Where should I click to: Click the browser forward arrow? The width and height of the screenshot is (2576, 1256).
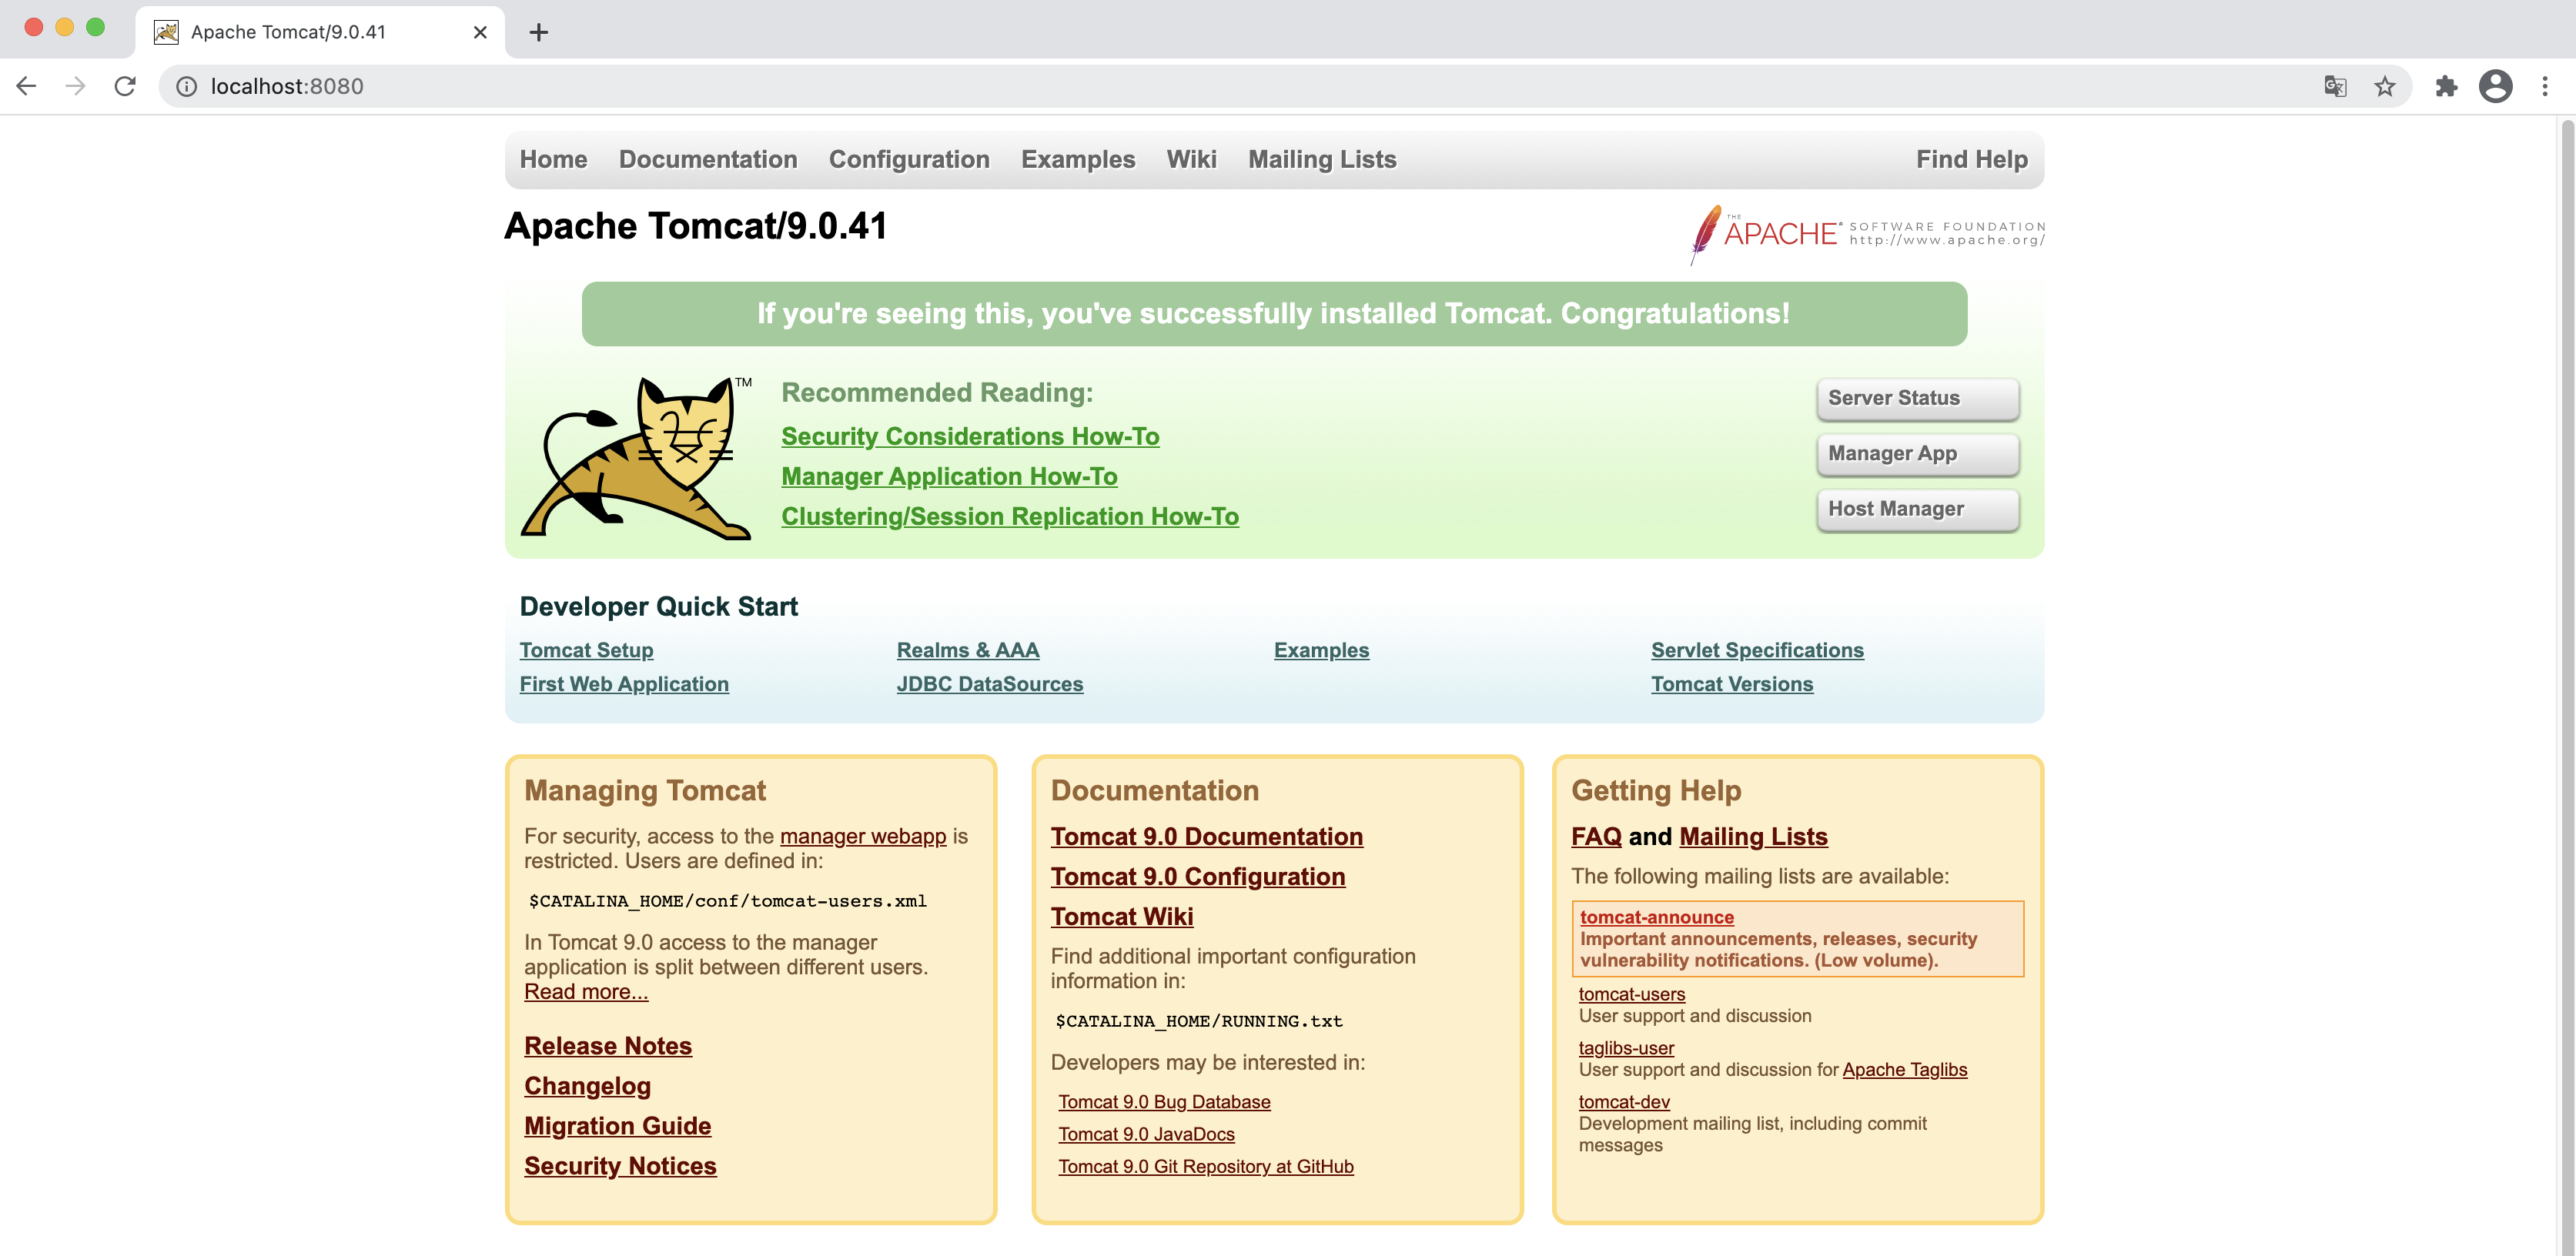pos(75,86)
